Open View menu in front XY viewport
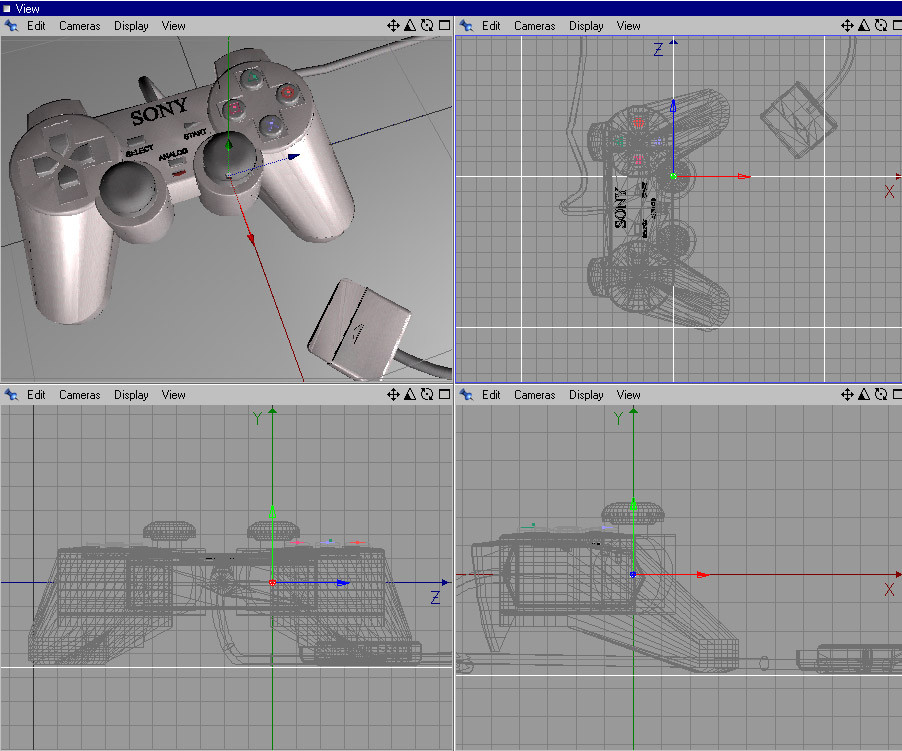Image resolution: width=902 pixels, height=751 pixels. (x=628, y=394)
